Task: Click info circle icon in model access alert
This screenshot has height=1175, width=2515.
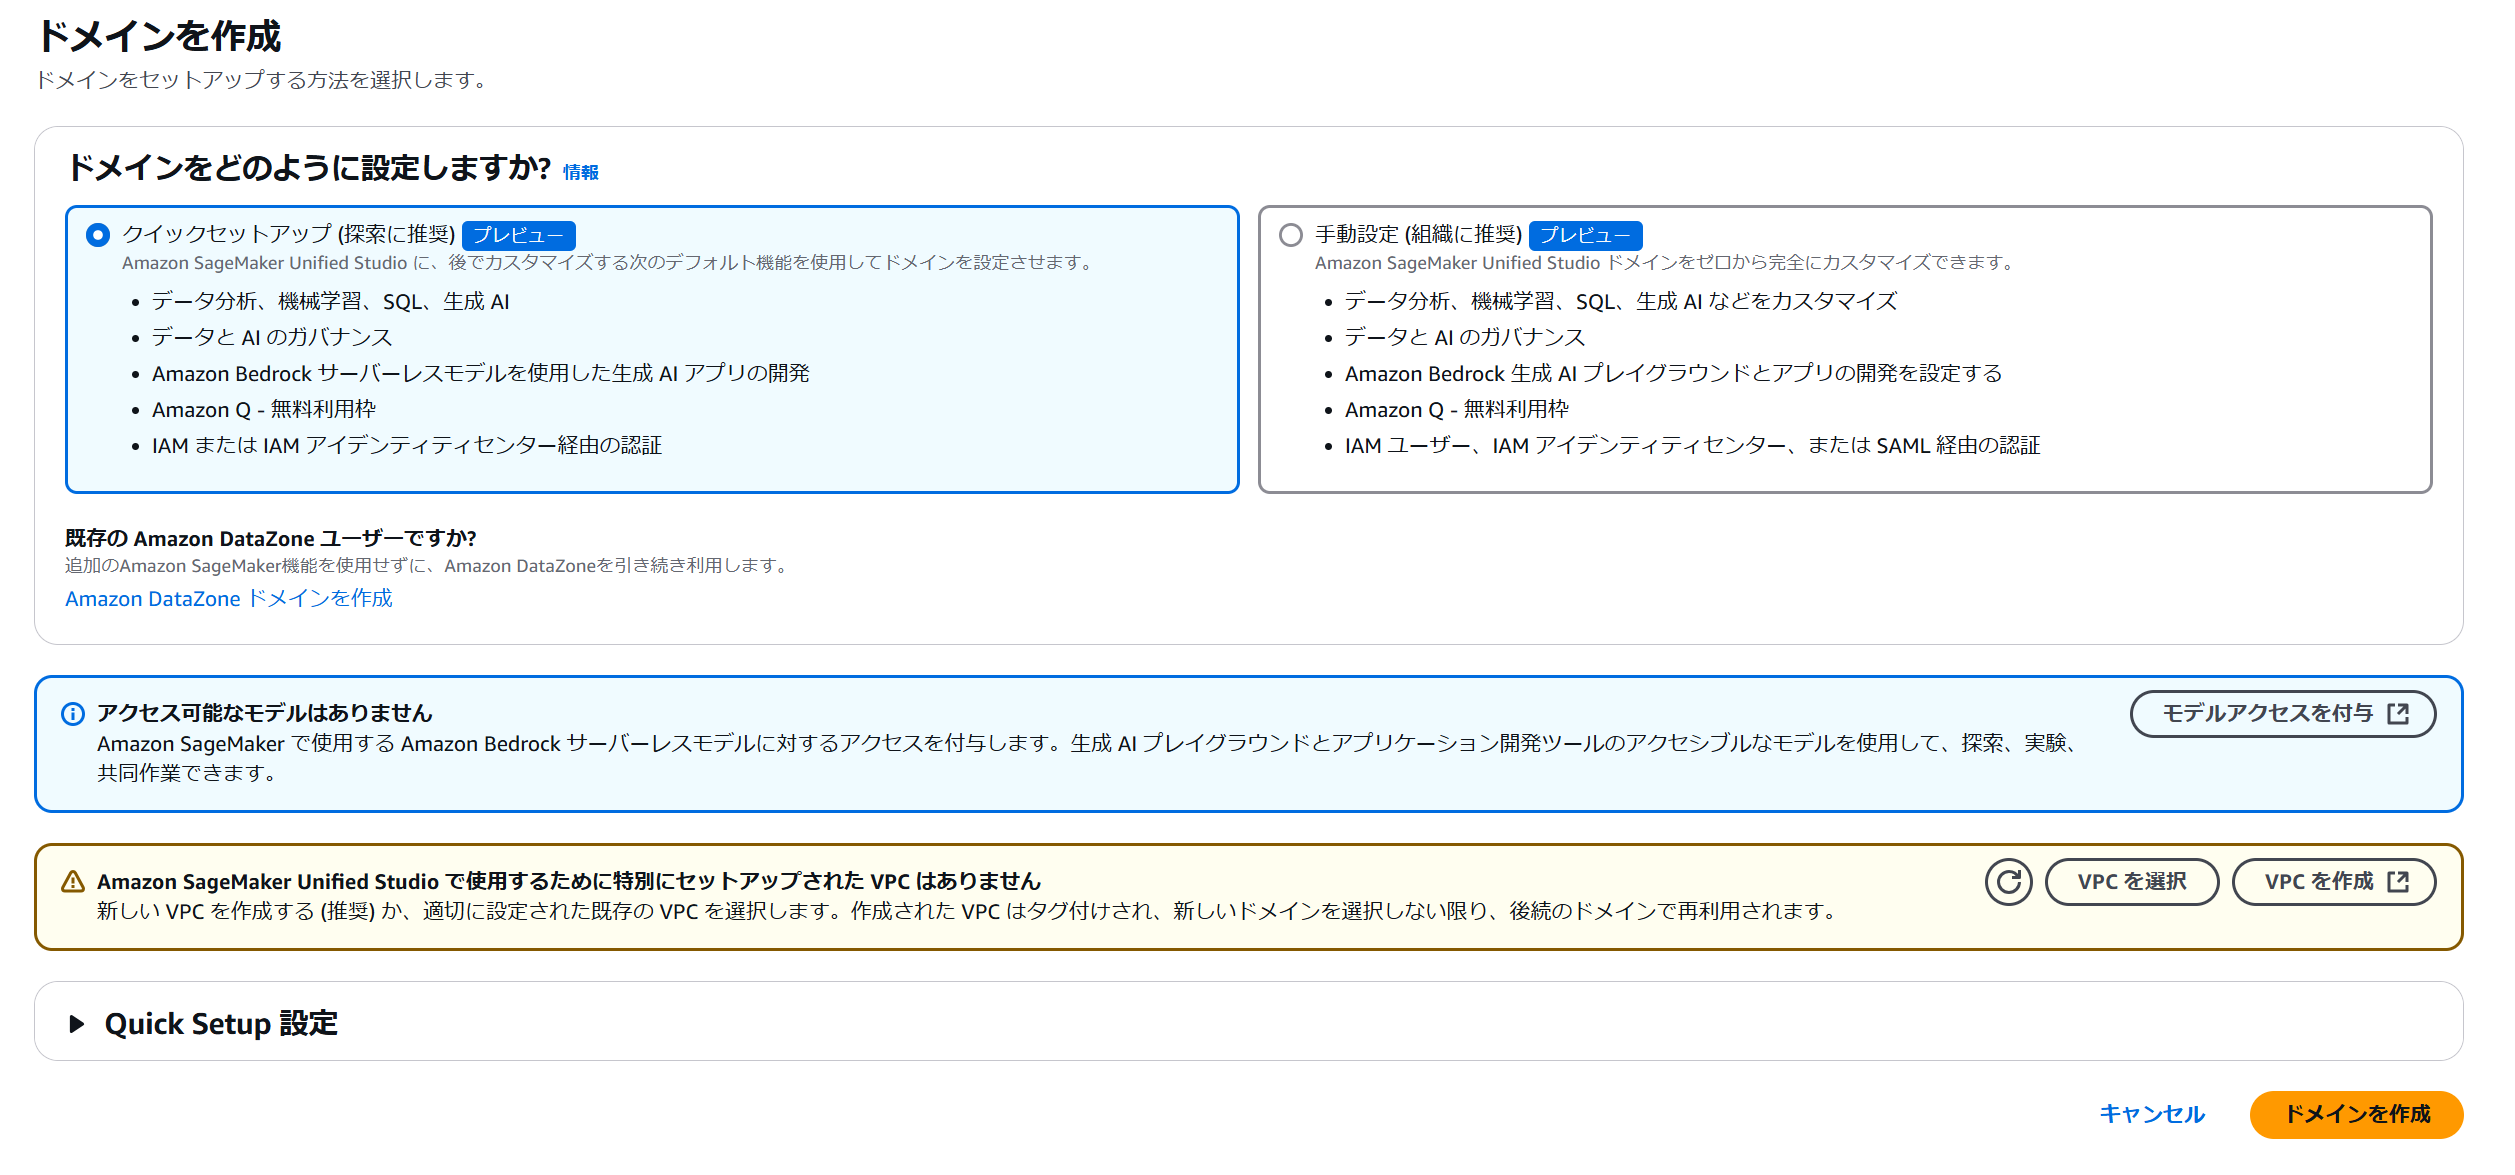Action: point(73,714)
